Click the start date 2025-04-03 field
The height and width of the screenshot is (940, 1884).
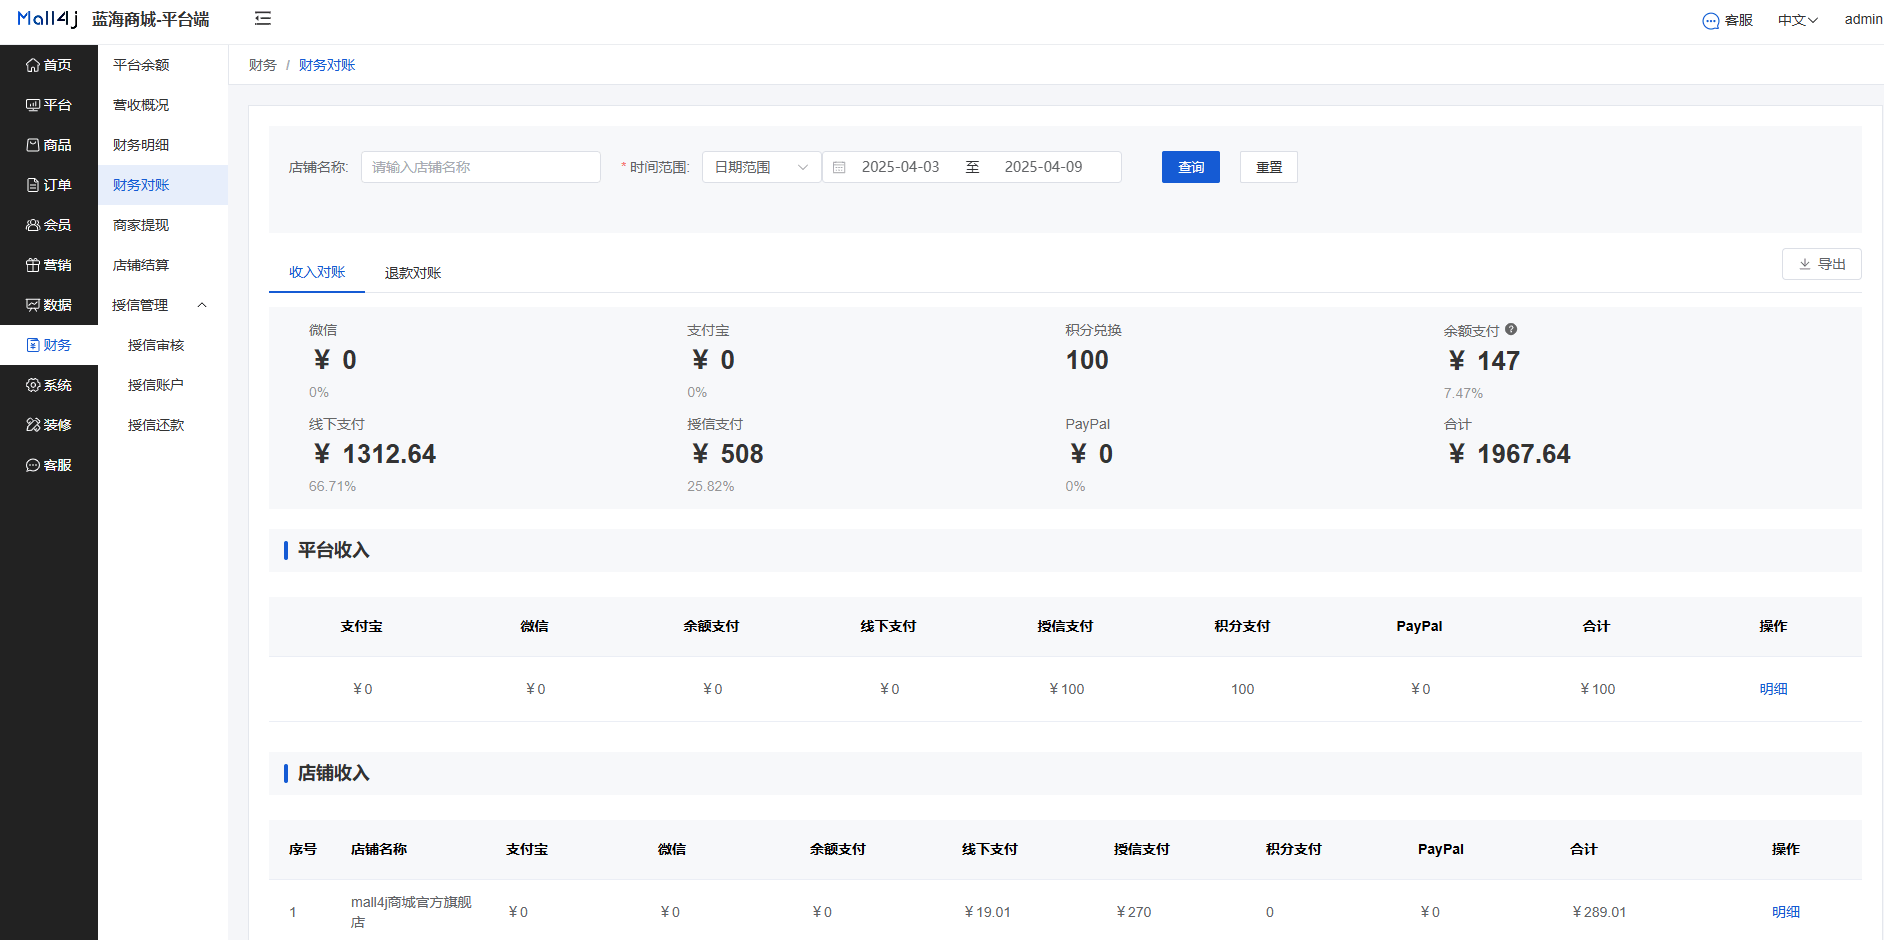[900, 167]
